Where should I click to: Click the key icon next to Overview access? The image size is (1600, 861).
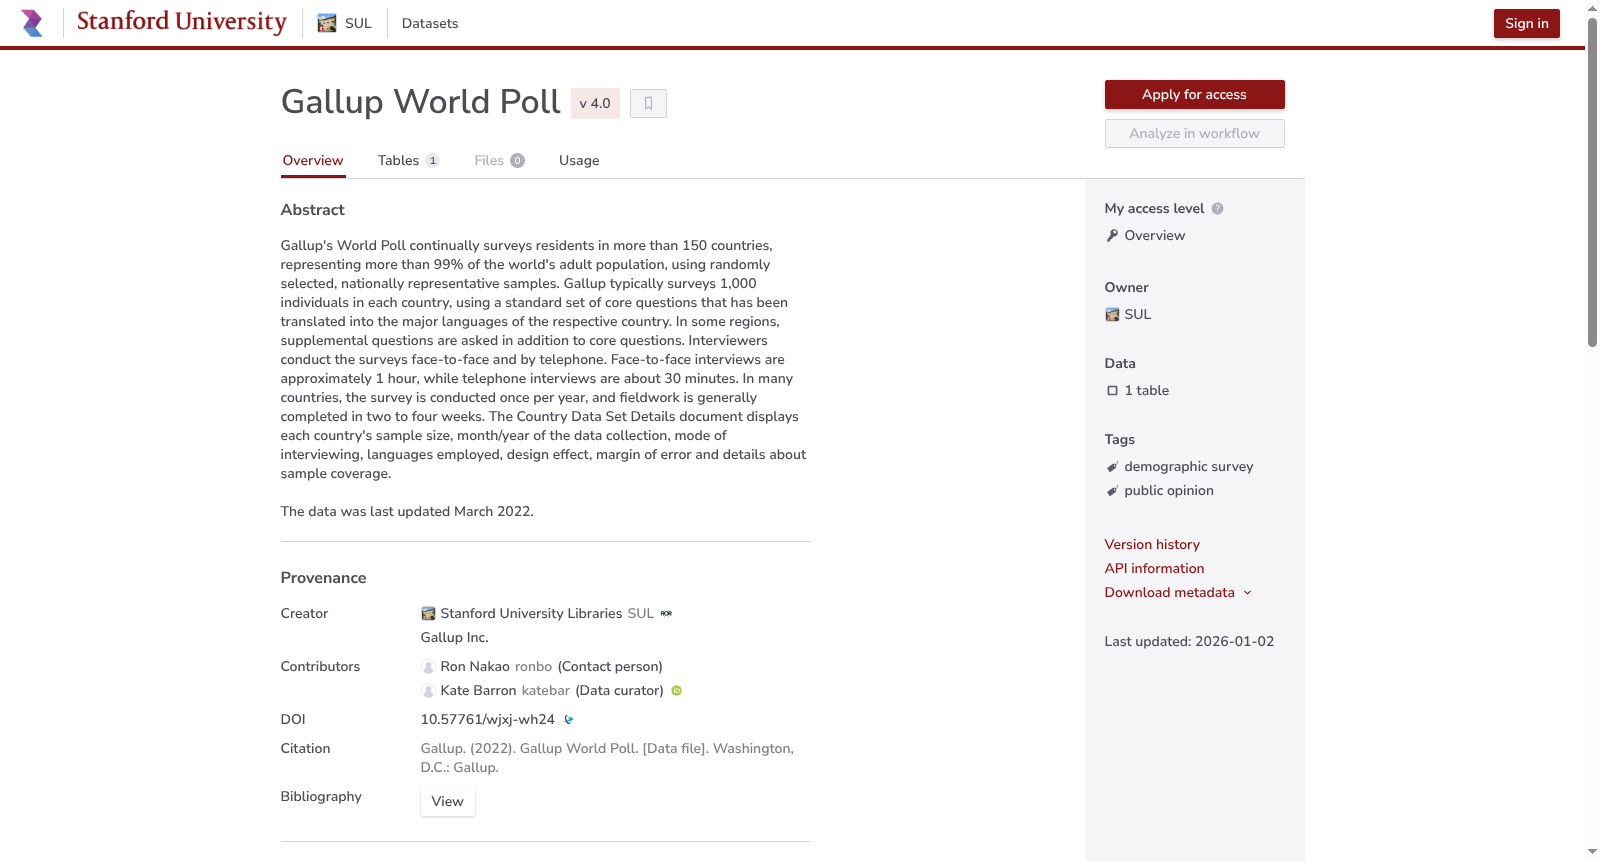pos(1112,236)
